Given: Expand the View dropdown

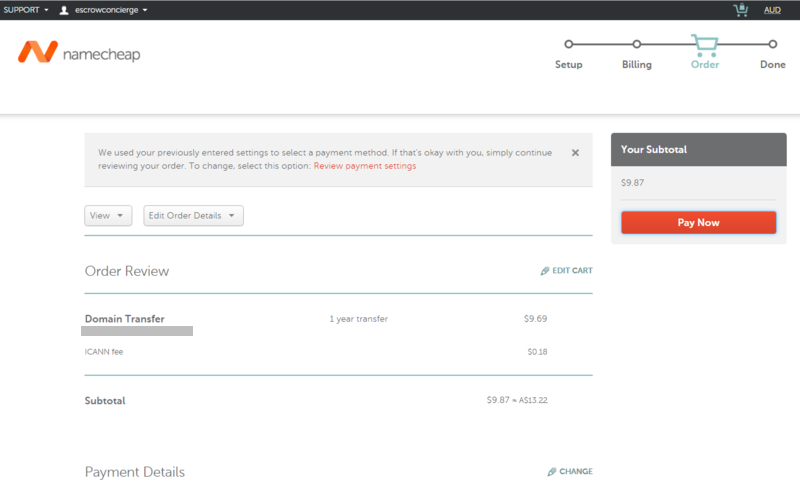Looking at the screenshot, I should 108,216.
